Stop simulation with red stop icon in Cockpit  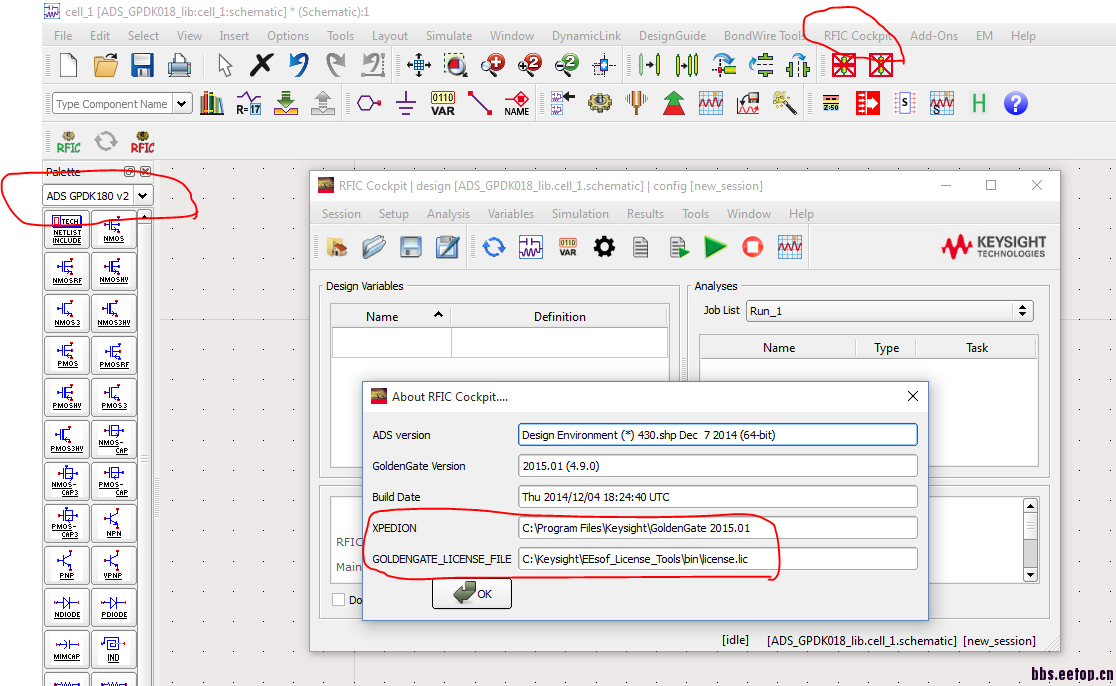coord(752,247)
